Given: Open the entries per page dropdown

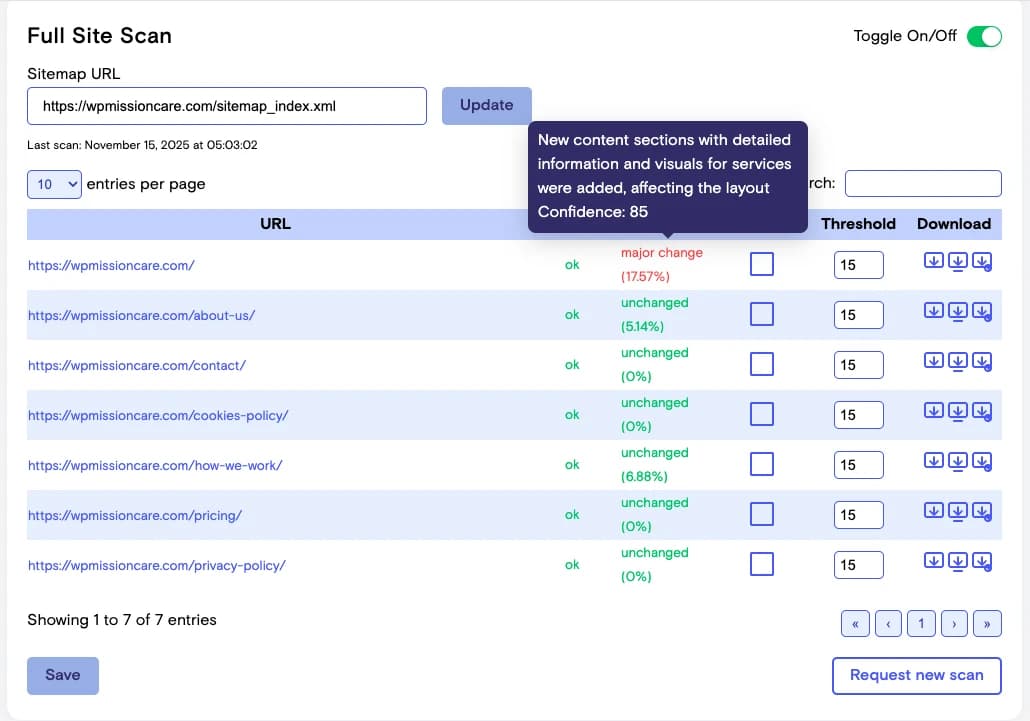Looking at the screenshot, I should click(x=53, y=184).
